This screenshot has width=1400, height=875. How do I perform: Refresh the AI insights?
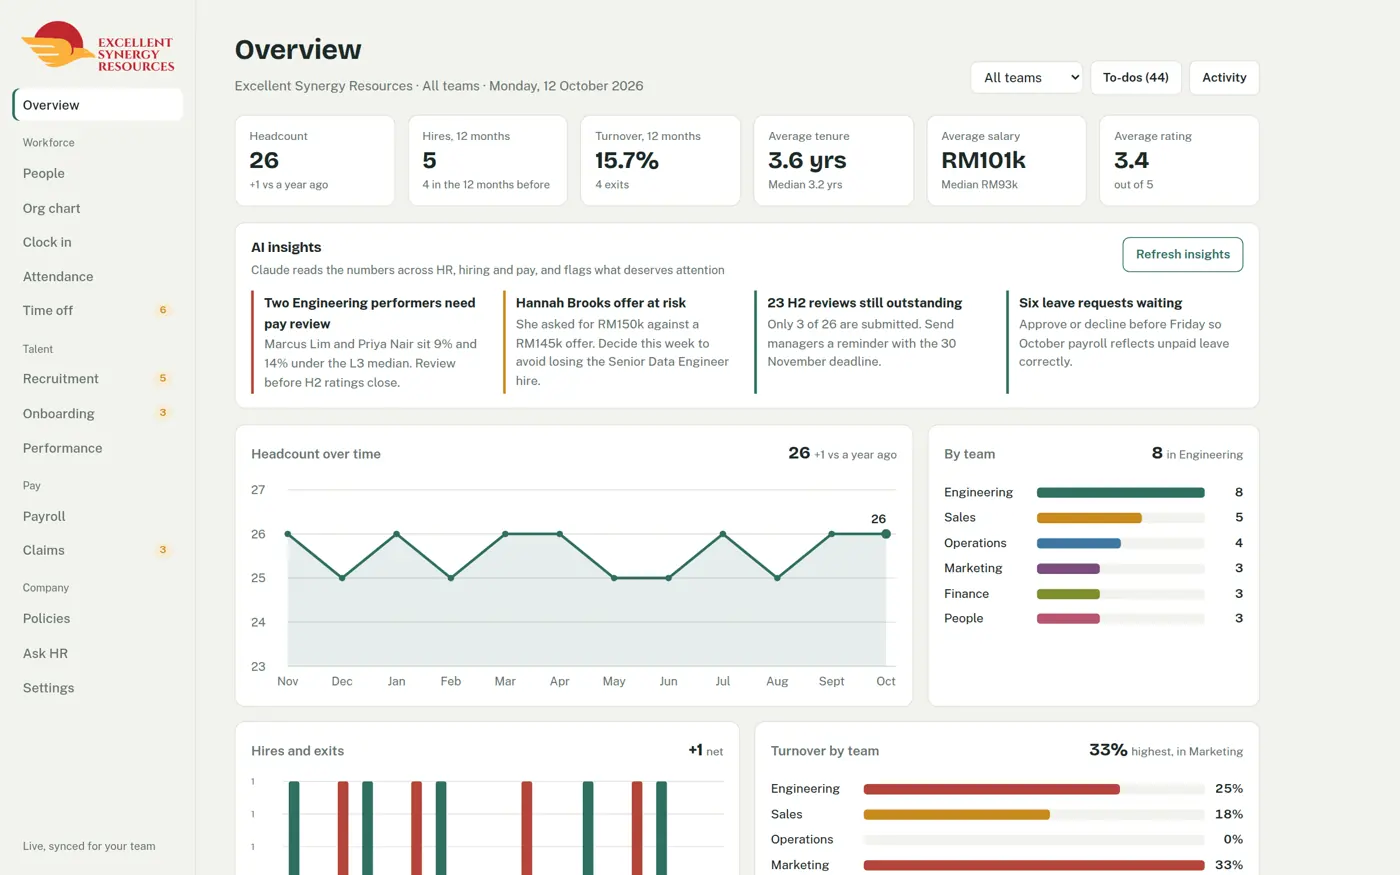[1183, 254]
